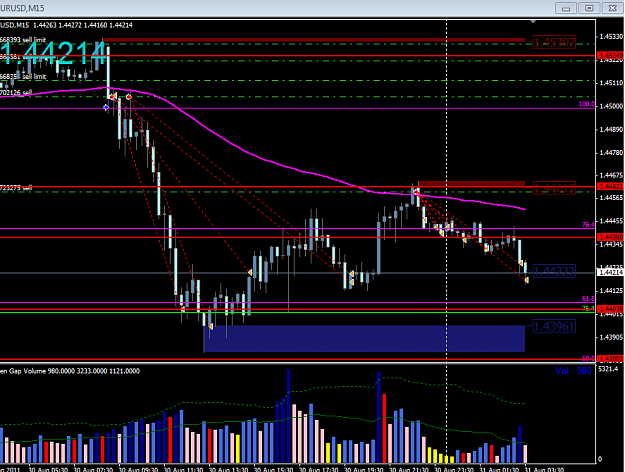The width and height of the screenshot is (625, 472).
Task: Select the blue arrow marker near 1.45000
Action: coord(106,107)
